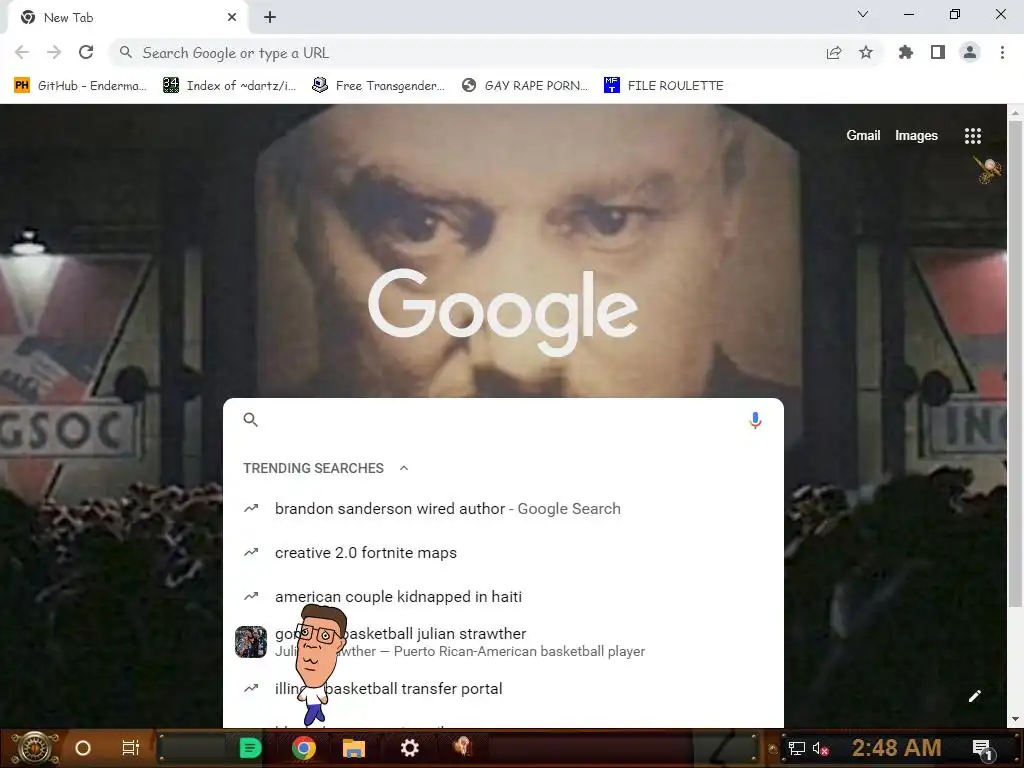Open the FILE ROULETTE bookmark
The image size is (1024, 768).
click(x=664, y=86)
